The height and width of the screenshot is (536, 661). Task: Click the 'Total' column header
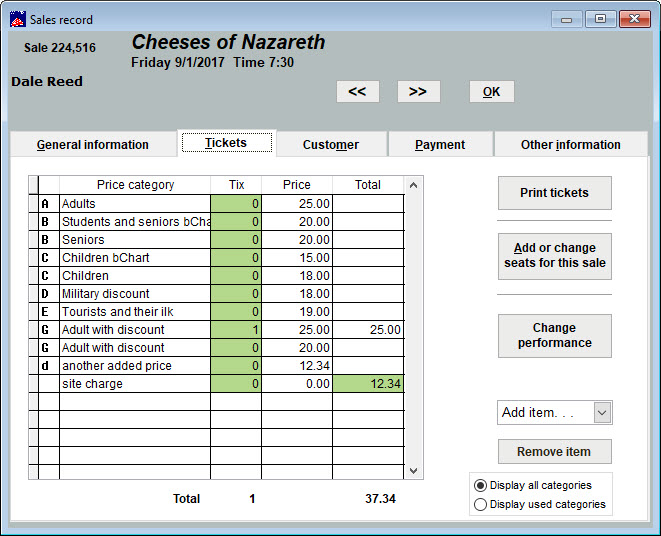pyautogui.click(x=368, y=185)
